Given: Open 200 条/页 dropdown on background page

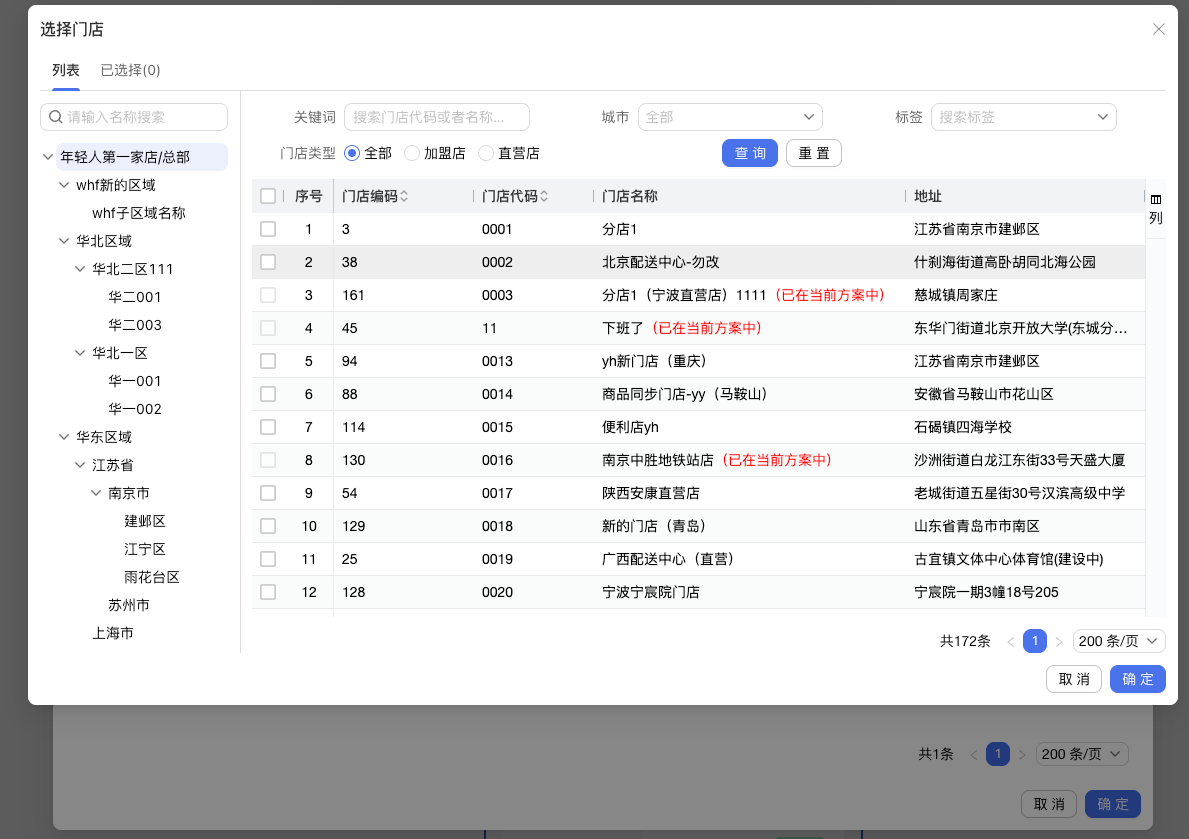Looking at the screenshot, I should pyautogui.click(x=1082, y=754).
